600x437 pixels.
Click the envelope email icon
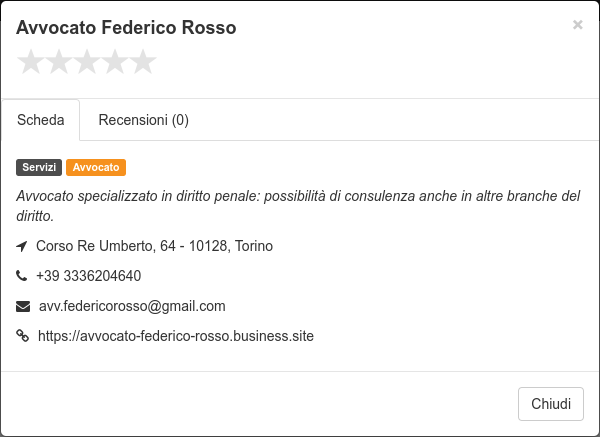pyautogui.click(x=23, y=307)
